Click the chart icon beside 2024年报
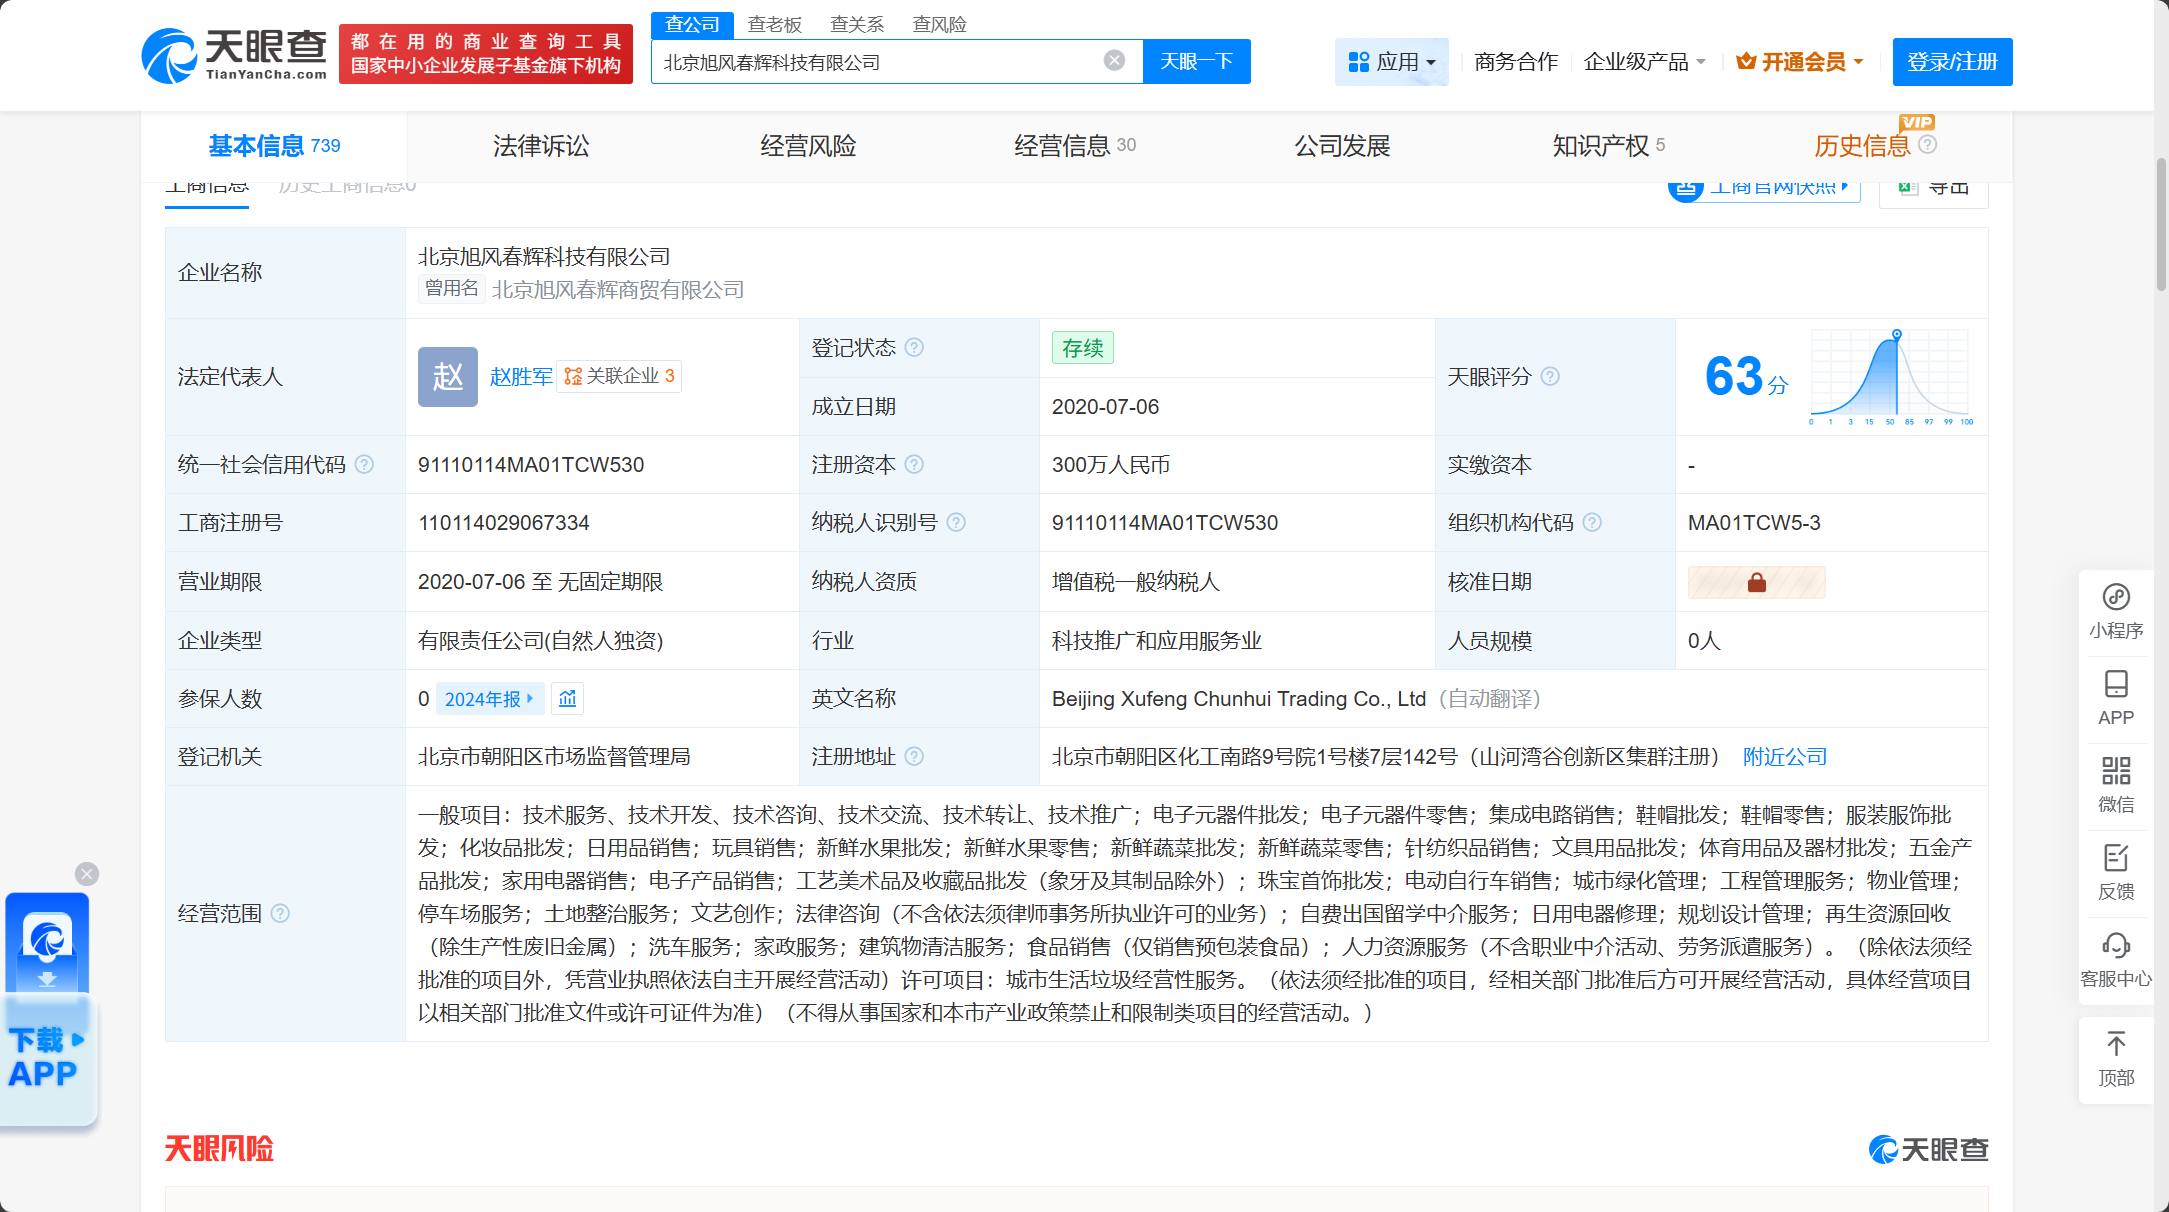 pos(568,699)
